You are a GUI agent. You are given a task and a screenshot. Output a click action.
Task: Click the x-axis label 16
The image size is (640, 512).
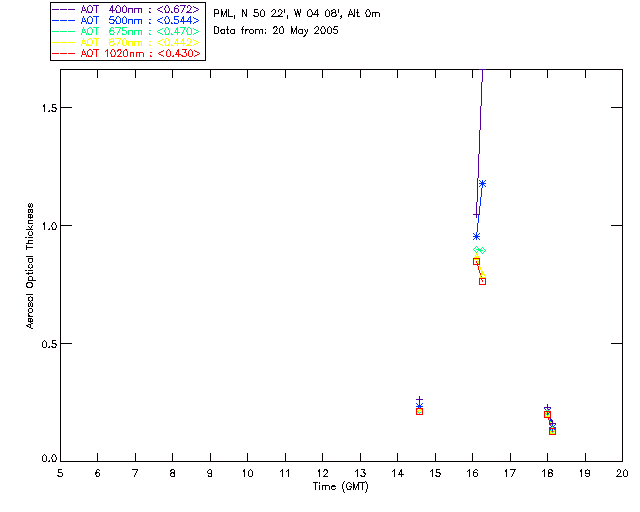pos(473,473)
